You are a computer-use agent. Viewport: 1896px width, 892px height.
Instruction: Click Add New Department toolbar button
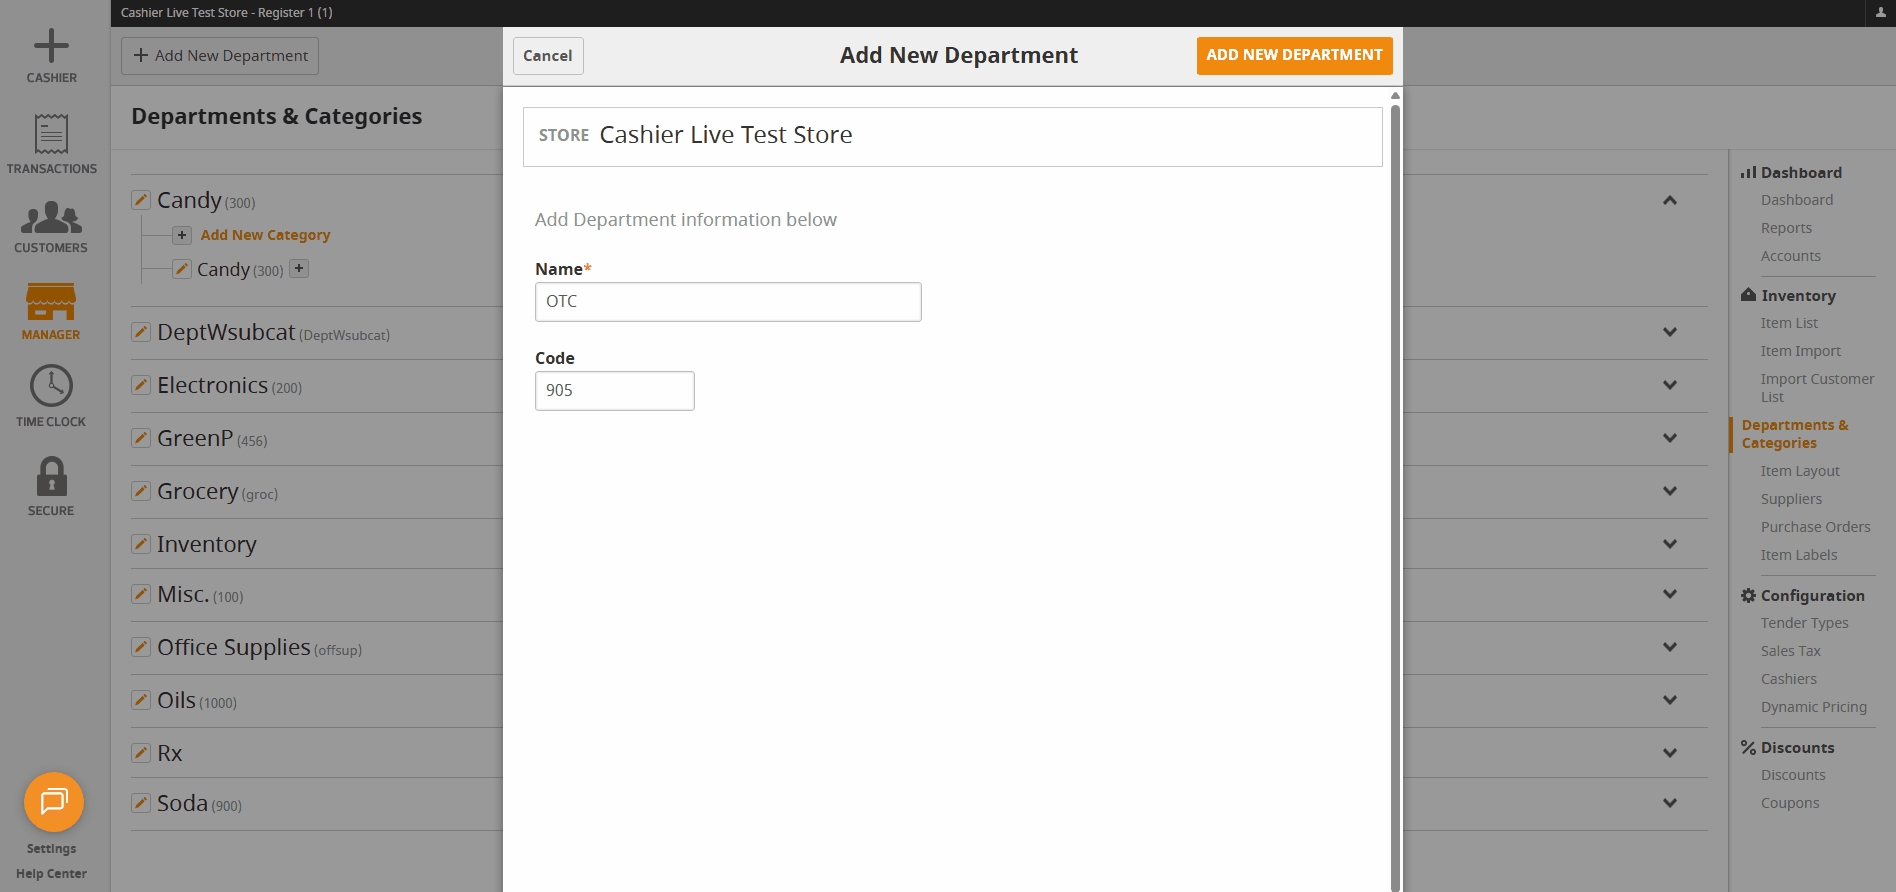[220, 56]
